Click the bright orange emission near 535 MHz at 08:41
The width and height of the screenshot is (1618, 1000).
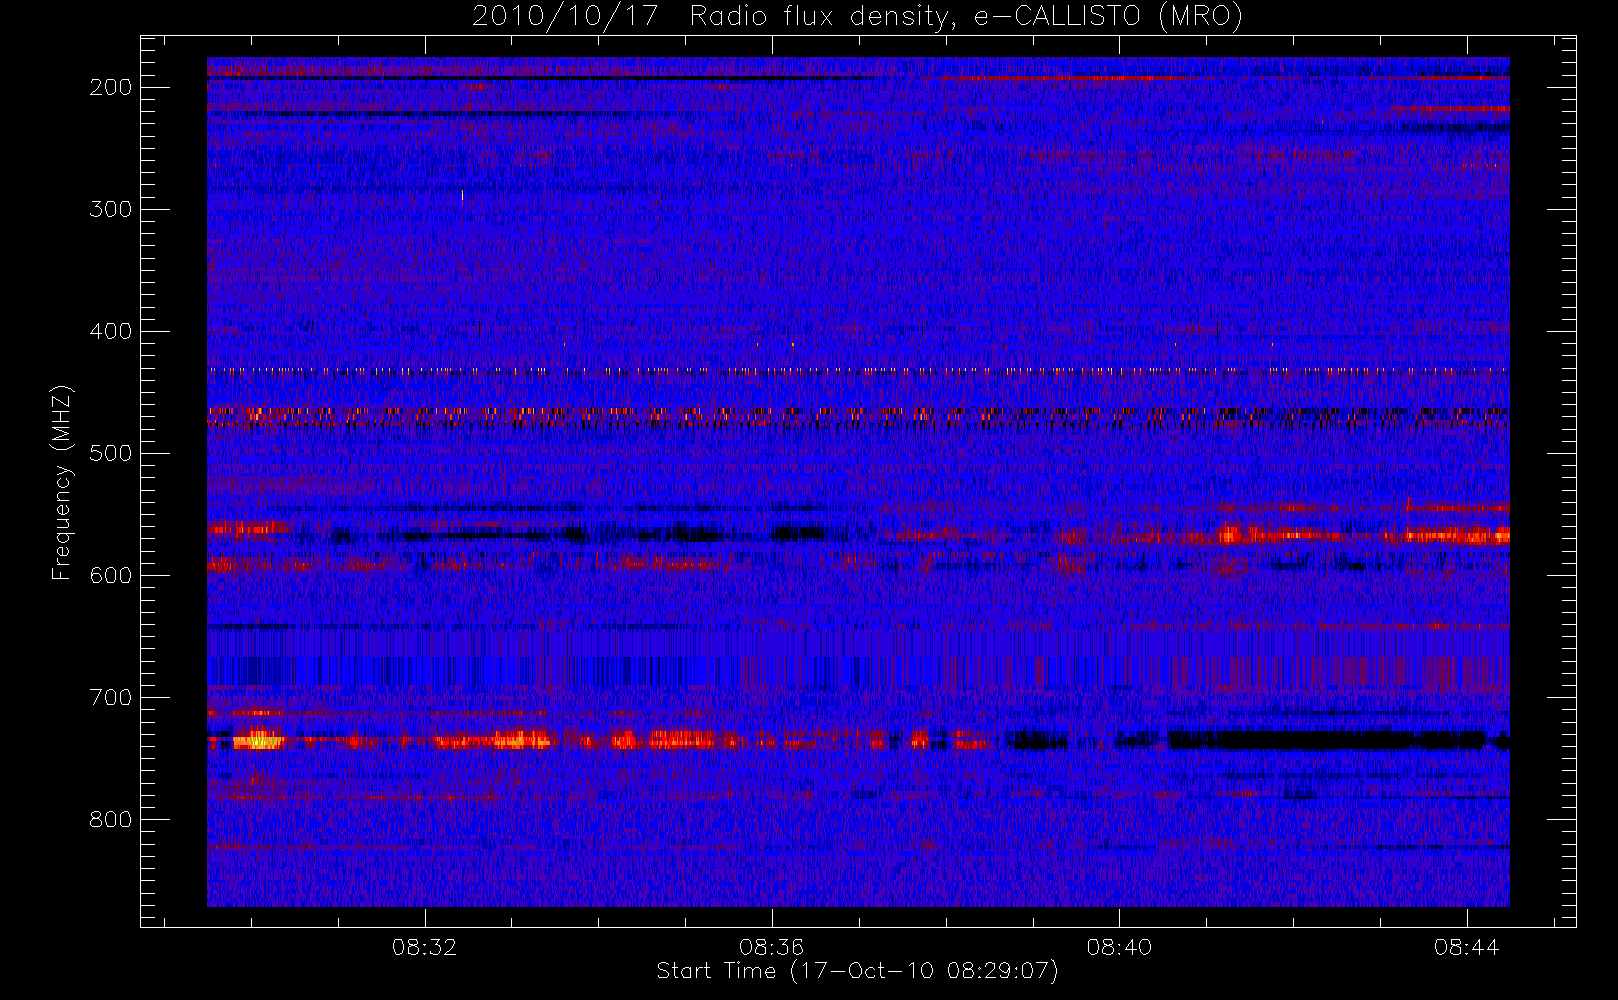[1228, 533]
